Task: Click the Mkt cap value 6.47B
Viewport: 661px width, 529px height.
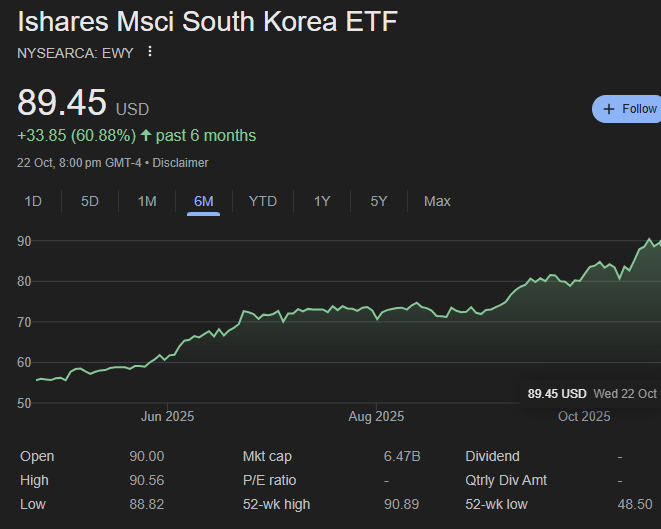Action: click(x=402, y=457)
